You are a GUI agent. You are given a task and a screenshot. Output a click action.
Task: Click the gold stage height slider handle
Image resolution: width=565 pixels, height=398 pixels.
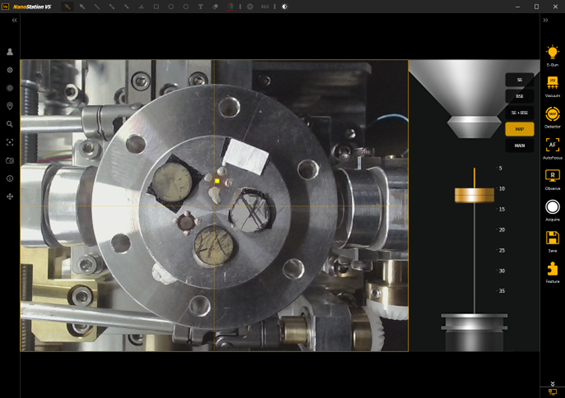[x=474, y=195]
